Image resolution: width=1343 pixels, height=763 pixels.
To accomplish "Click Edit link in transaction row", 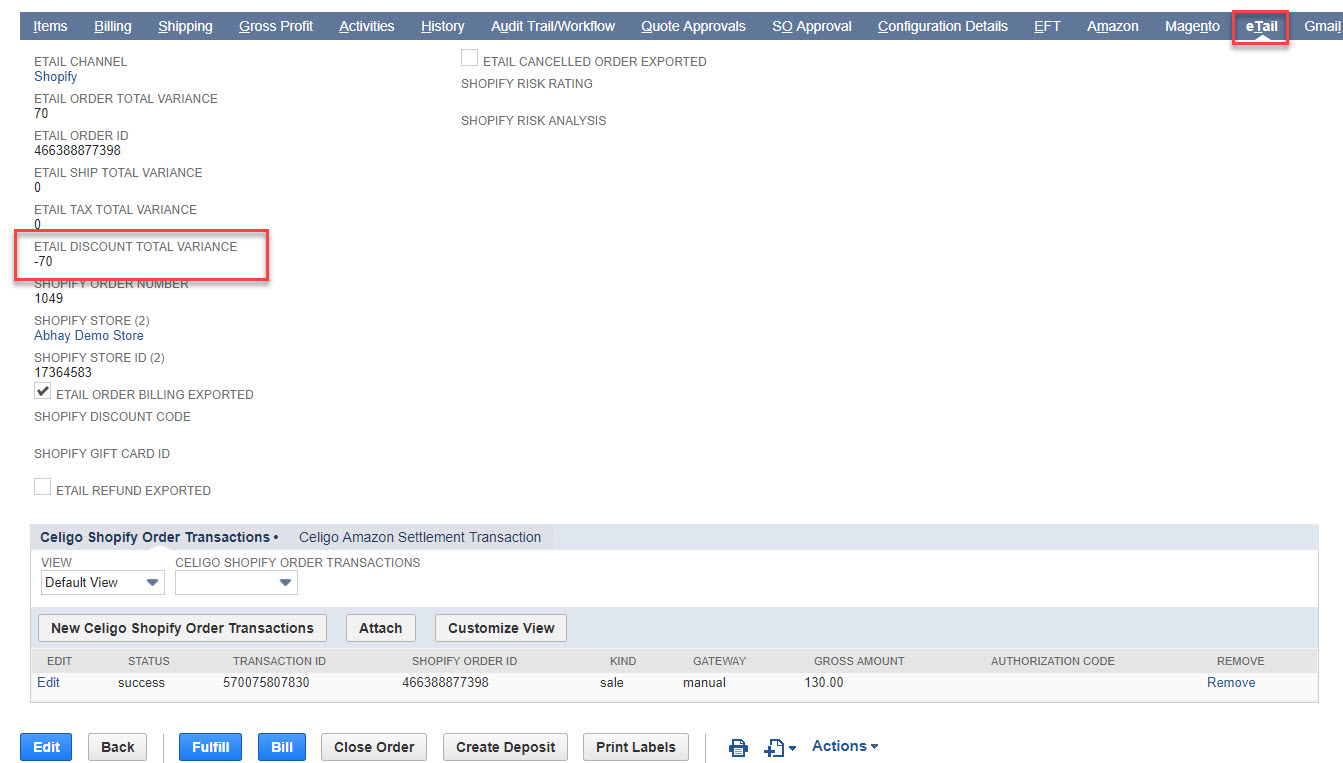I will pos(48,682).
